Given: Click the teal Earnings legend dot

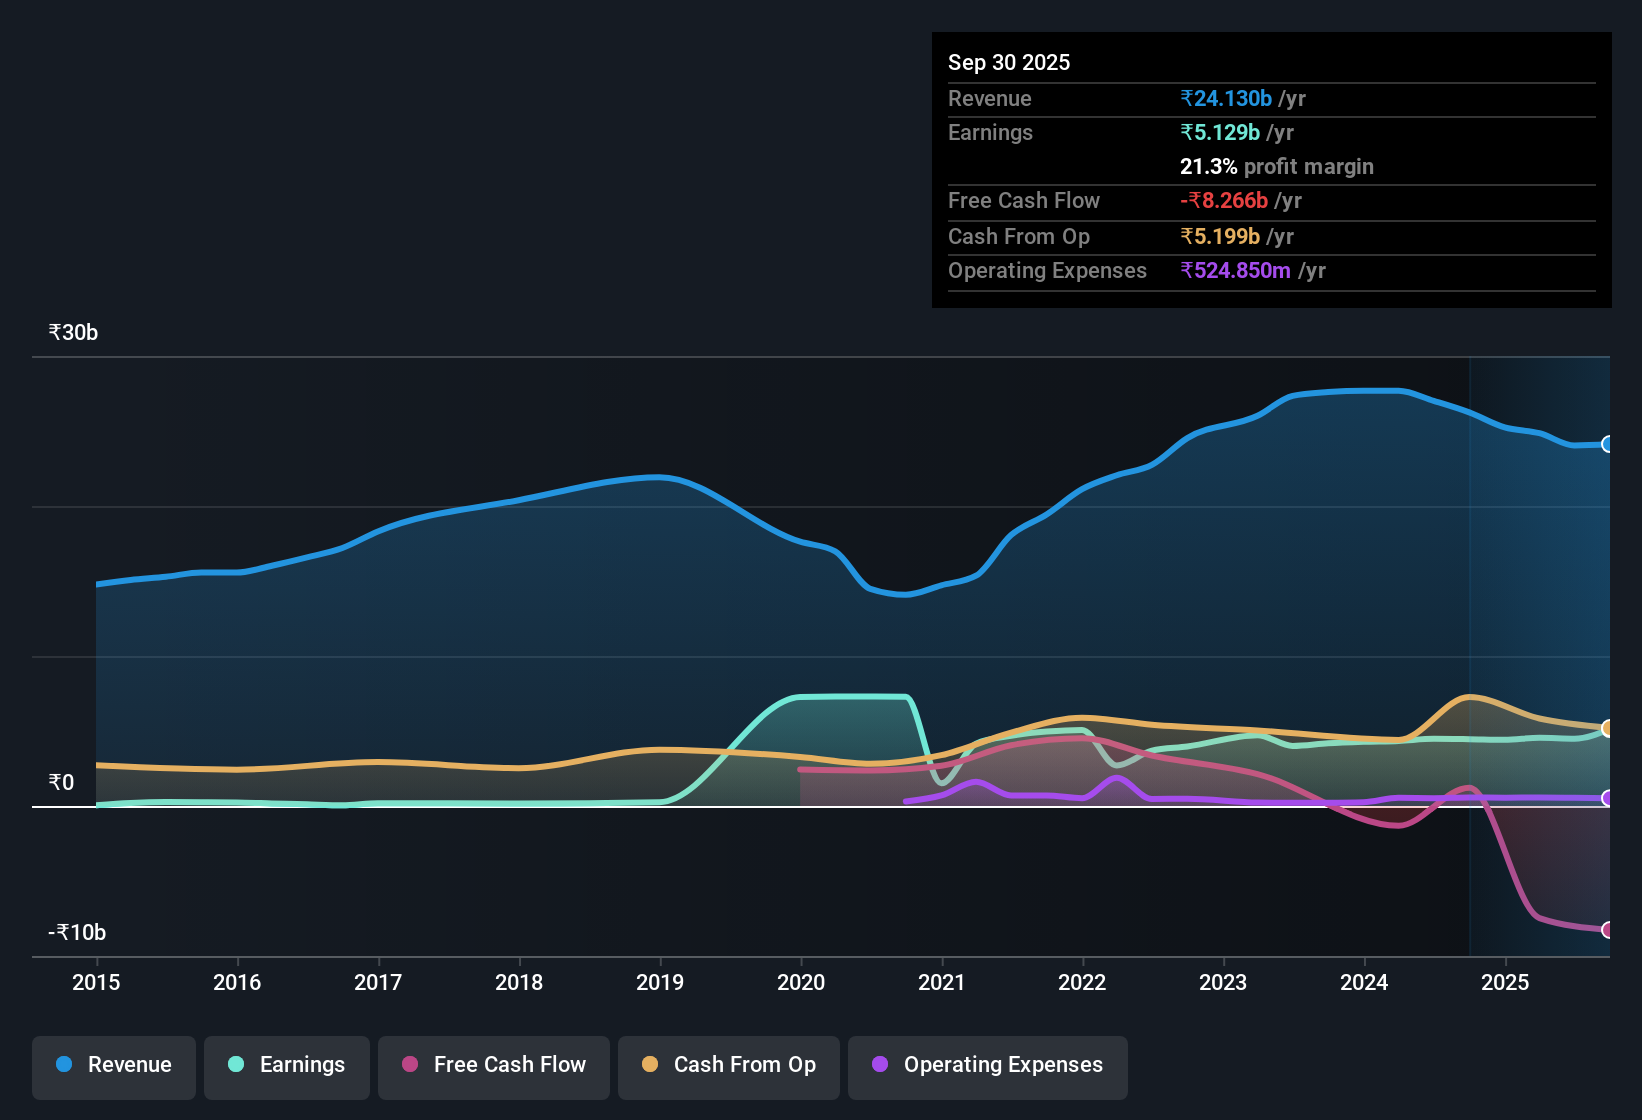Looking at the screenshot, I should pos(236,1065).
